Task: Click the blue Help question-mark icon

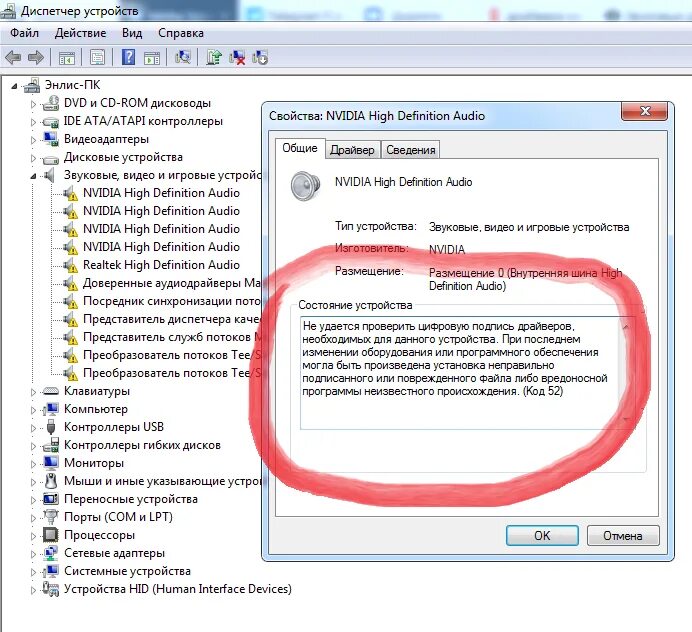Action: [128, 57]
